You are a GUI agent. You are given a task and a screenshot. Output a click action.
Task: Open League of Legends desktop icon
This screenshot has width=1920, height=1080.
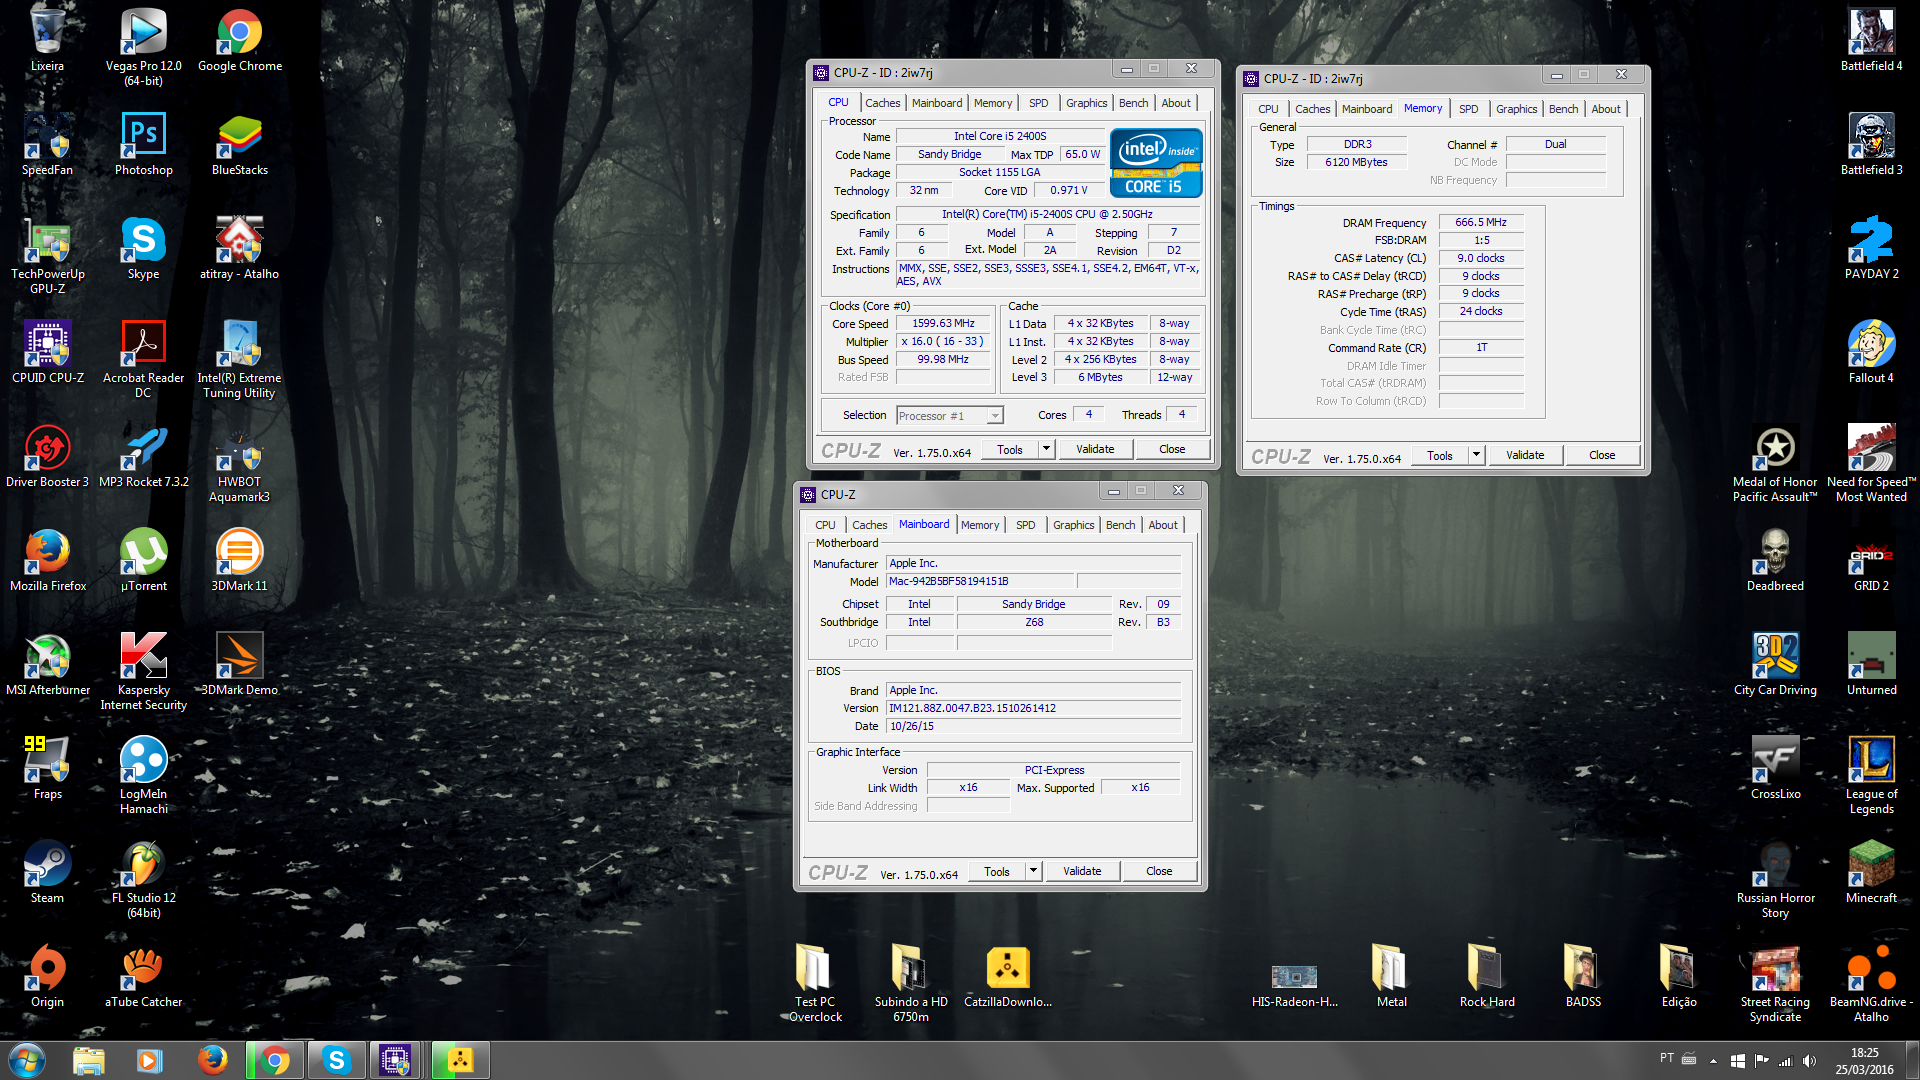tap(1871, 775)
